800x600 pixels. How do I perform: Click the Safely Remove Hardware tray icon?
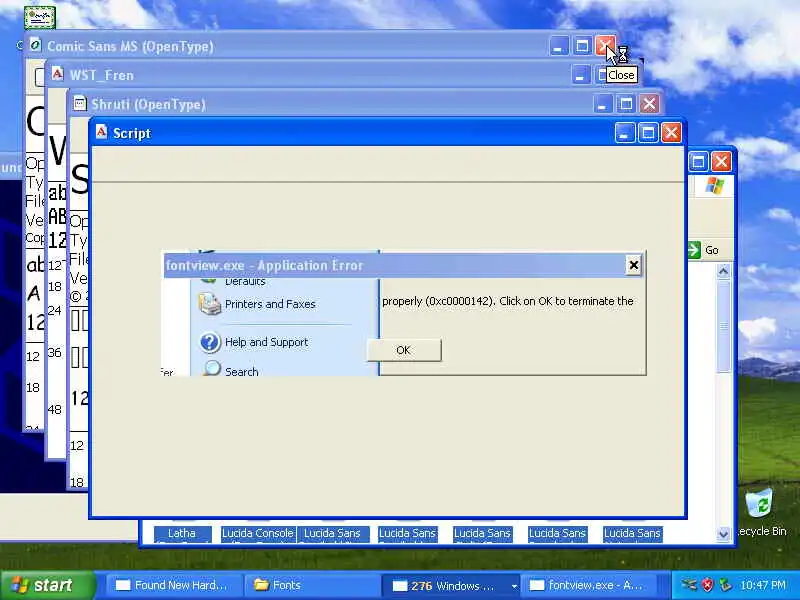[x=689, y=585]
